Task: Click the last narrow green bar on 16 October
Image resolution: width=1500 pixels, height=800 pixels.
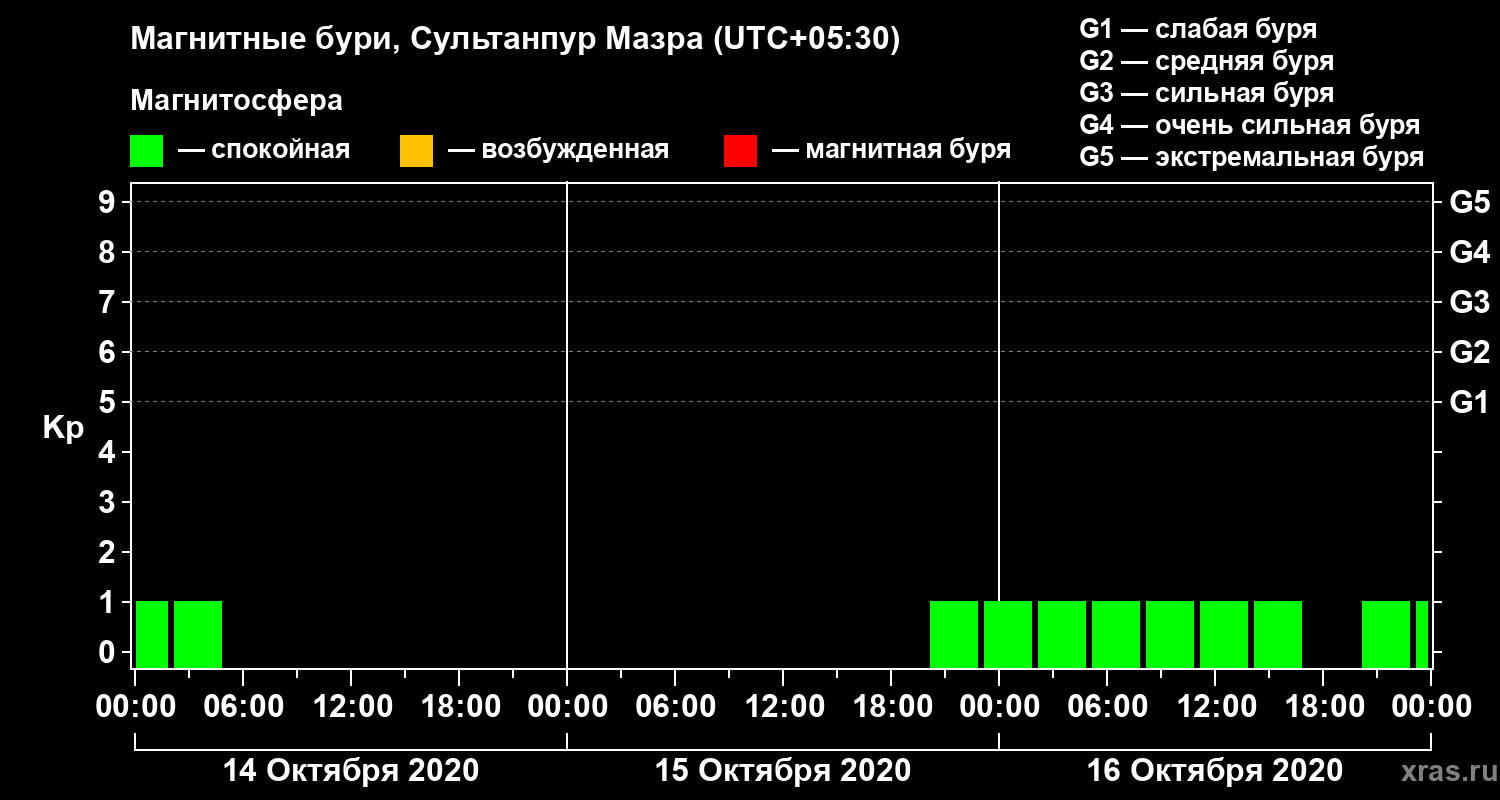Action: click(1422, 634)
